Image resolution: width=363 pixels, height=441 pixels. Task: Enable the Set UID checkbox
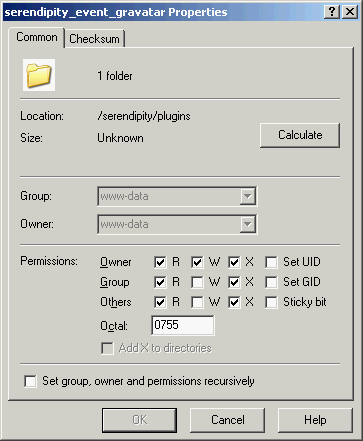[x=271, y=262]
